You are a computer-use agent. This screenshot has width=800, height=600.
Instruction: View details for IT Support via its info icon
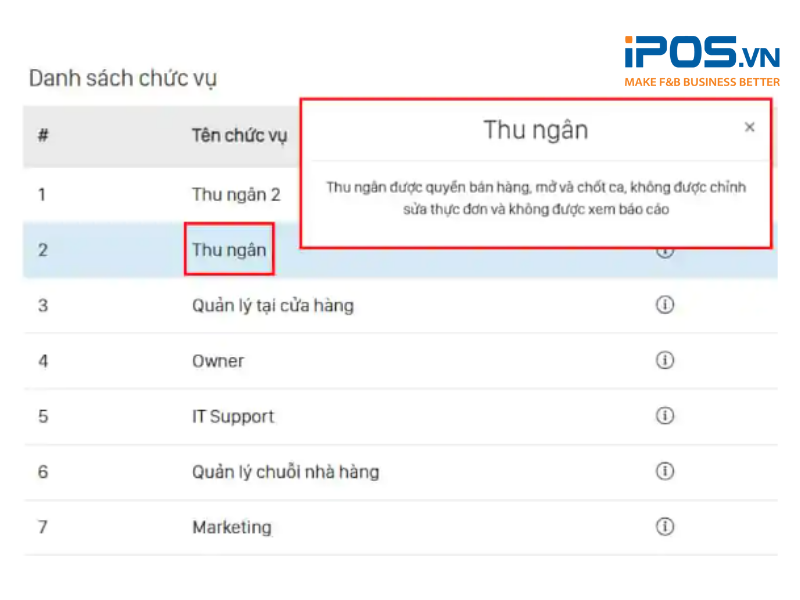point(665,417)
